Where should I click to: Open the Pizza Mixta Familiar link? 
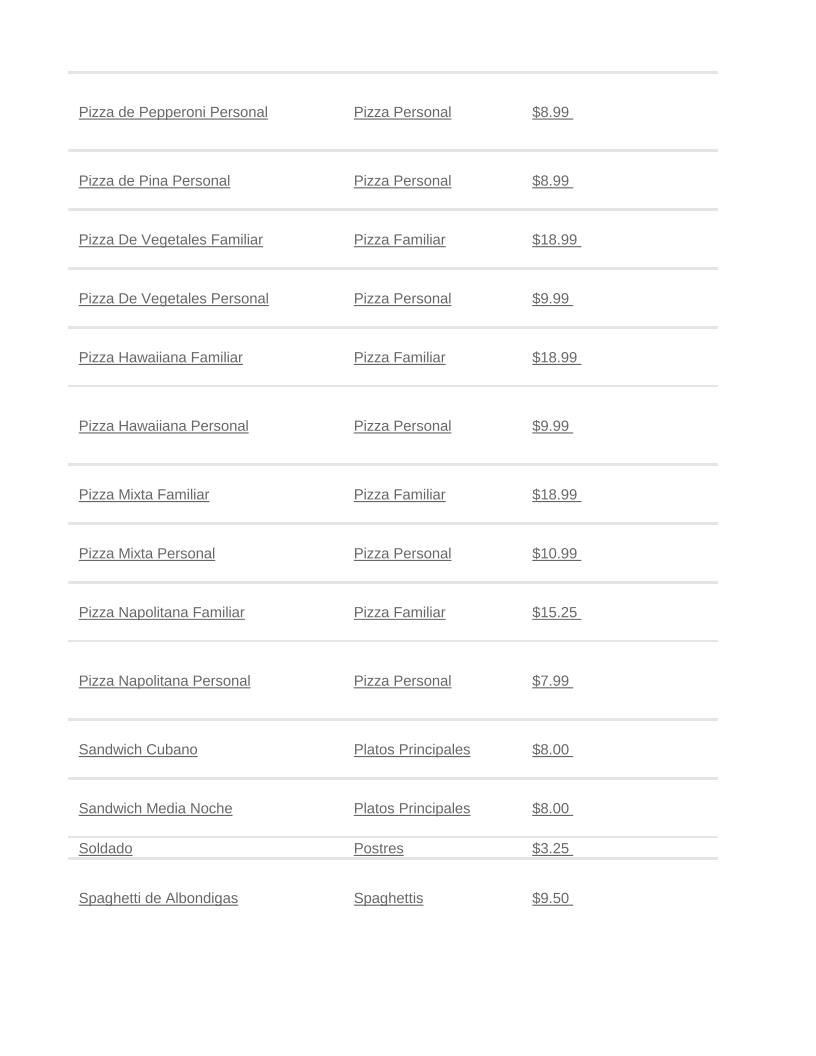(144, 495)
